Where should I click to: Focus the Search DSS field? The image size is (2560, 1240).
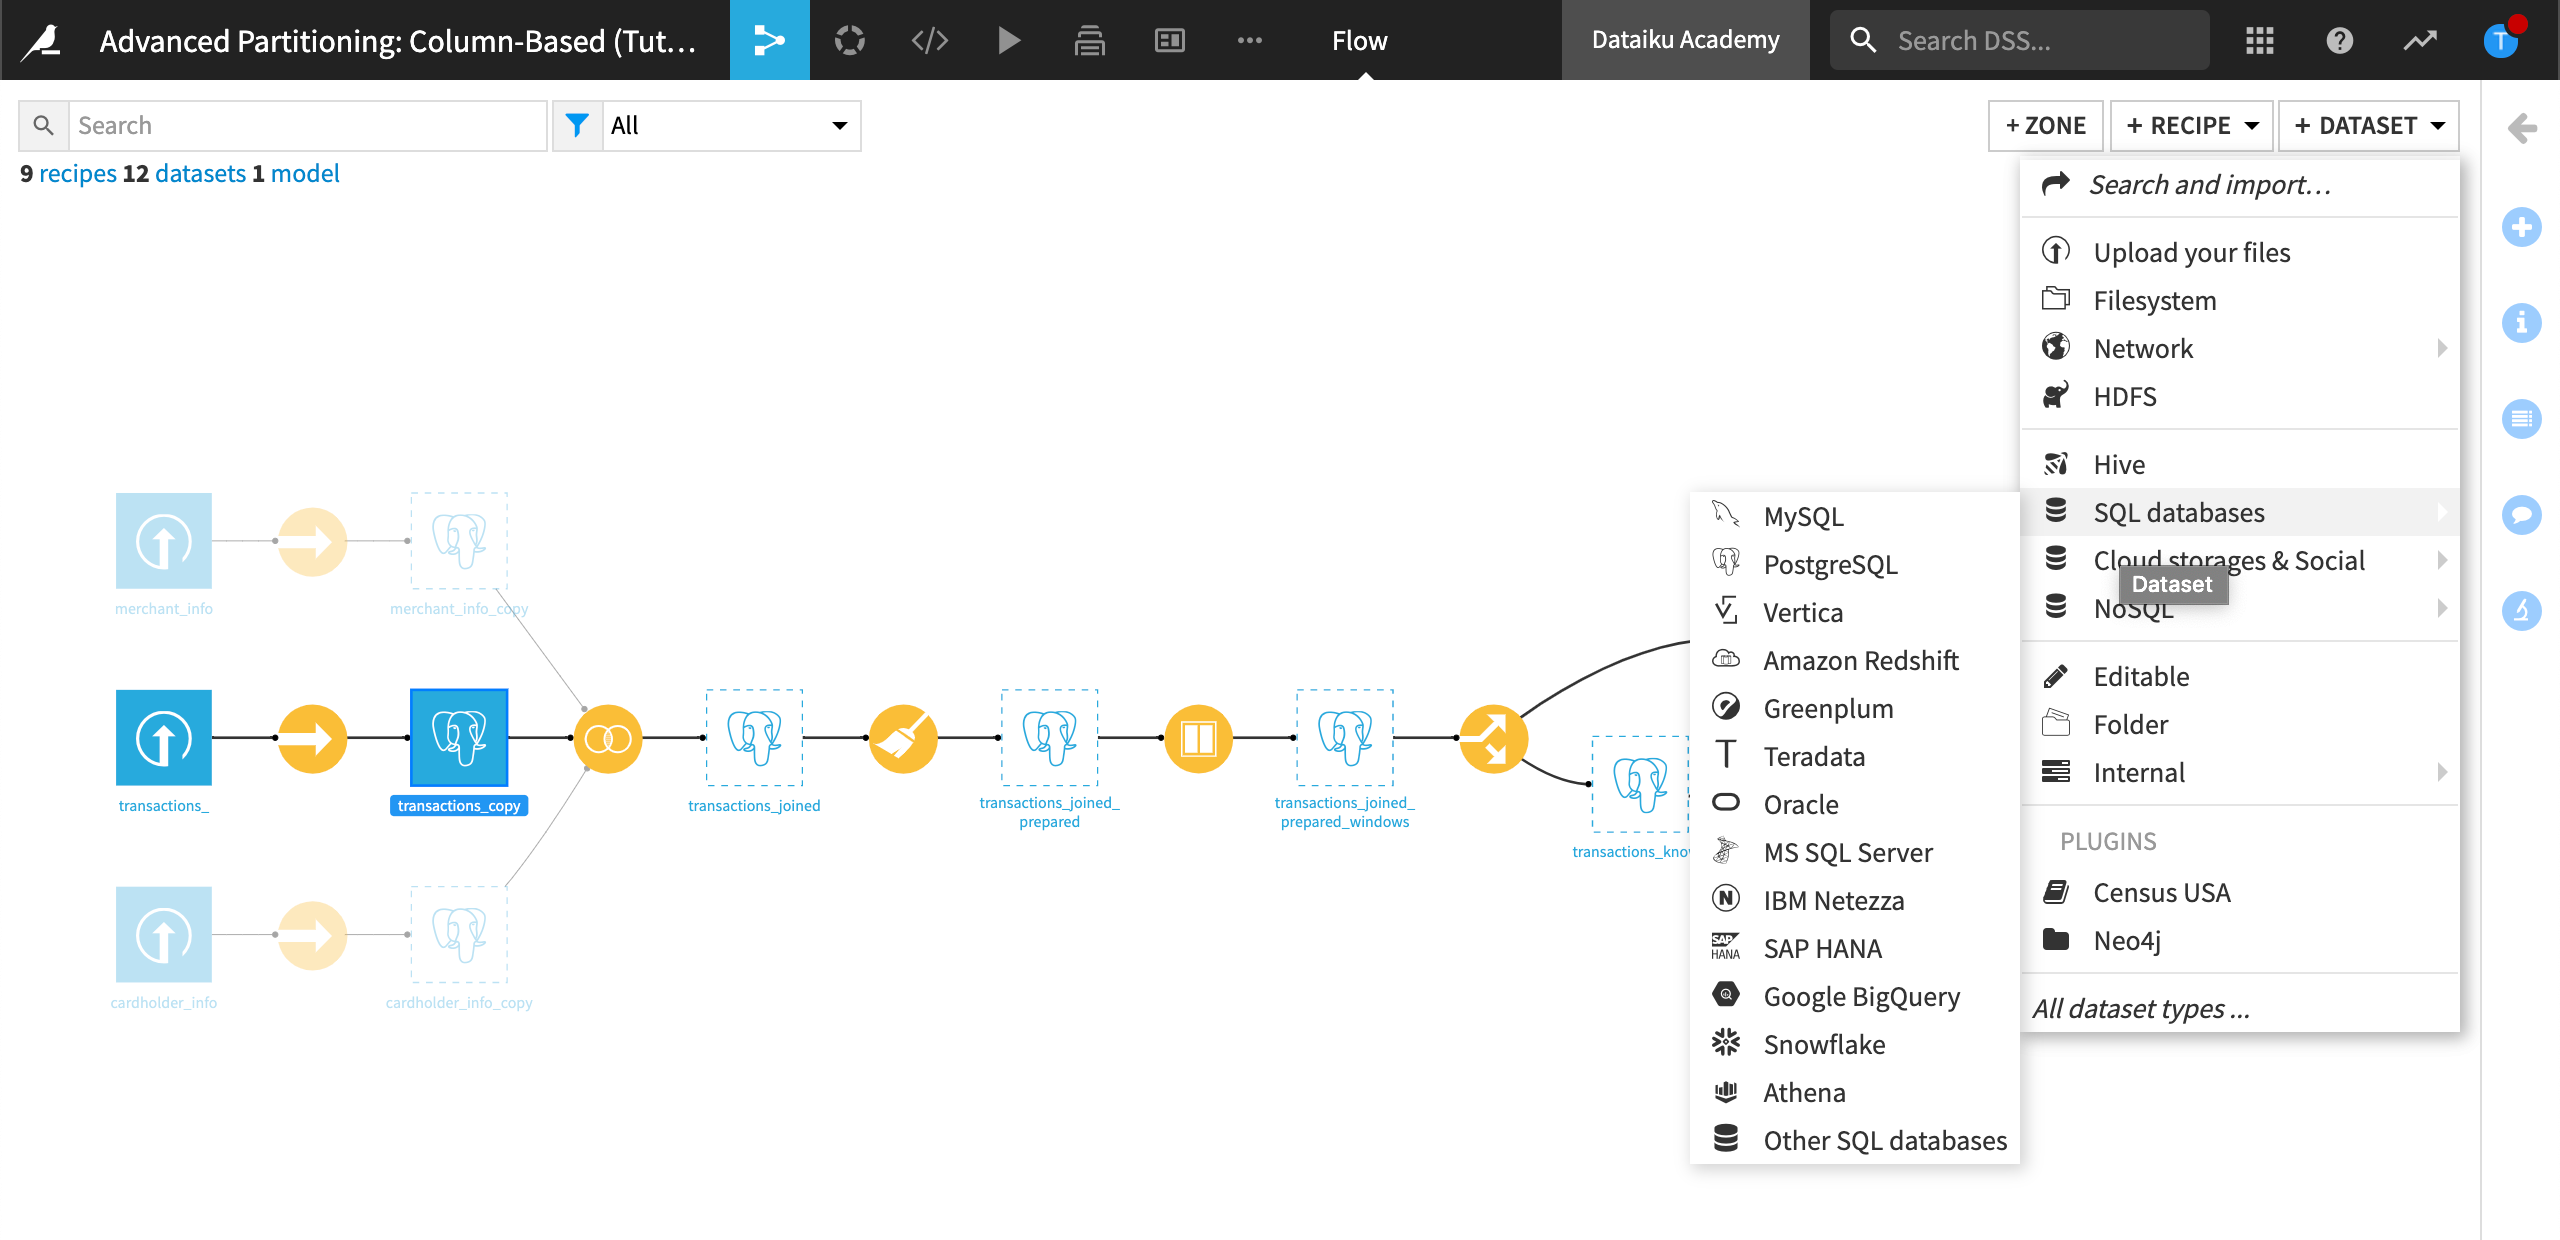[x=2019, y=40]
